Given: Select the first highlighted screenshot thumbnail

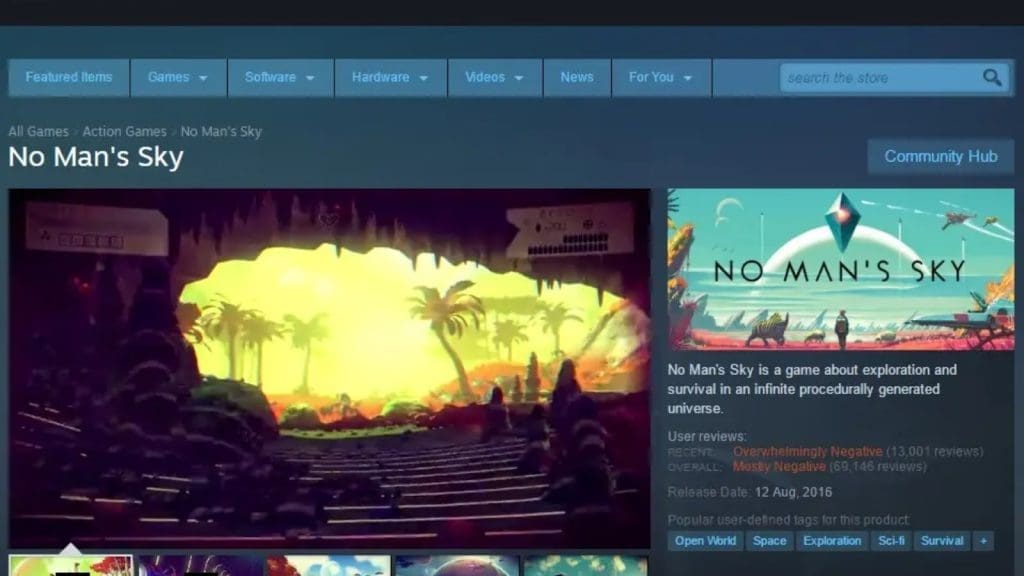Looking at the screenshot, I should [71, 566].
